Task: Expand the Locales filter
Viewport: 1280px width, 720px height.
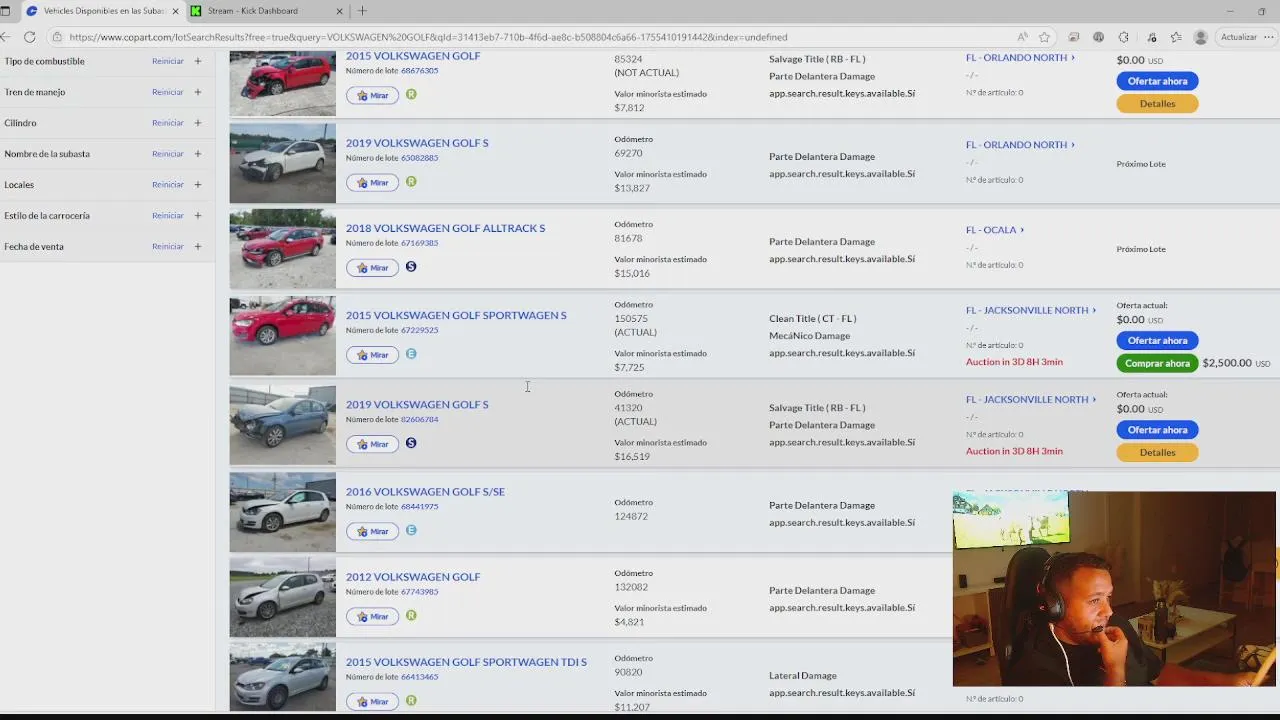Action: (198, 184)
